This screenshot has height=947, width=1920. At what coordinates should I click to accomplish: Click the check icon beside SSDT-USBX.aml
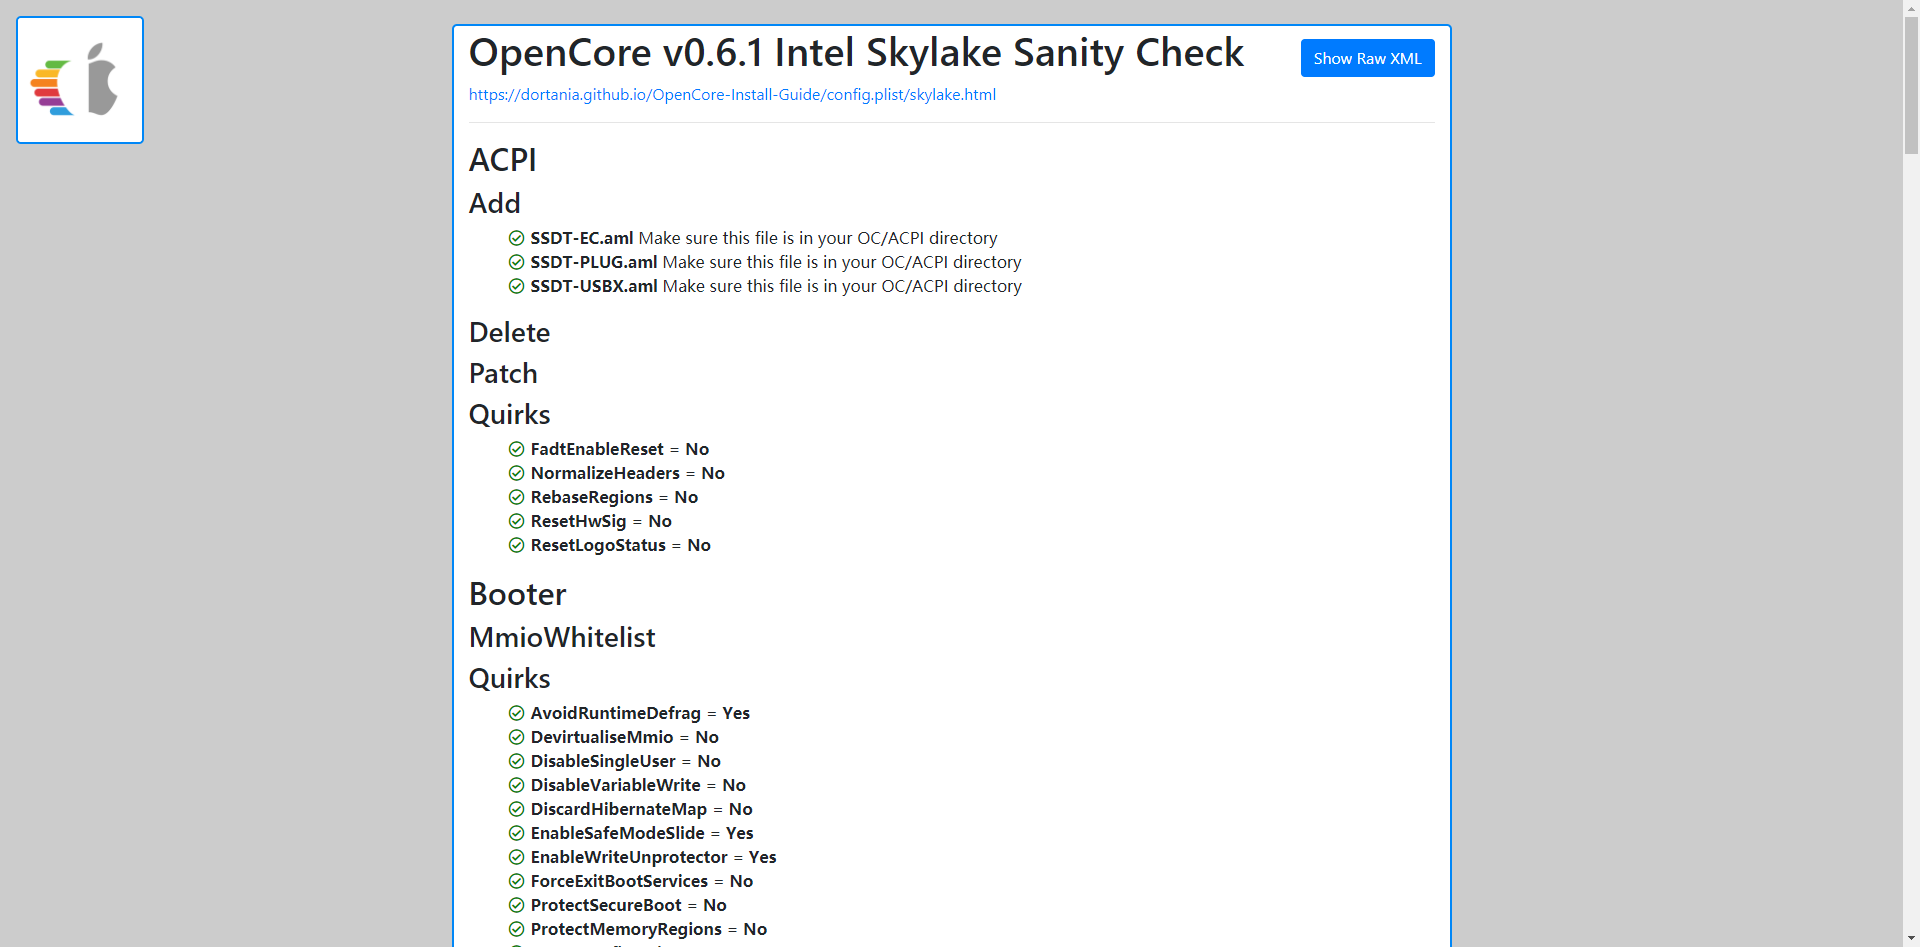click(x=516, y=286)
